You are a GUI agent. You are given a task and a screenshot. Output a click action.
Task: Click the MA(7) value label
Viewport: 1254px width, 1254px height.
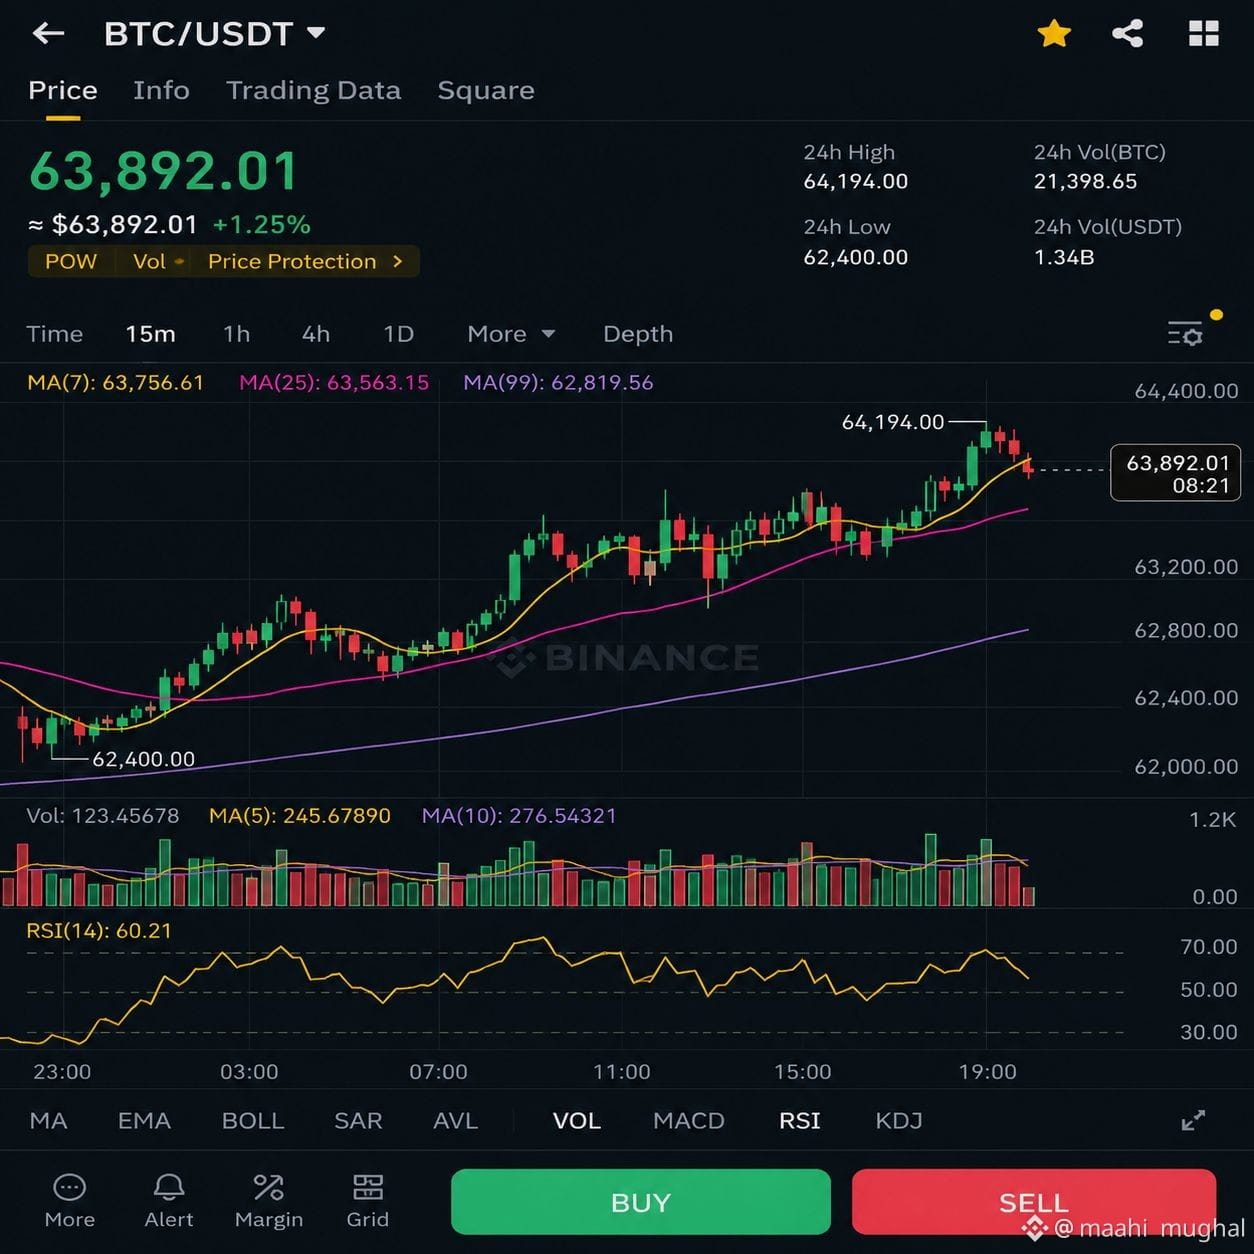tap(115, 382)
